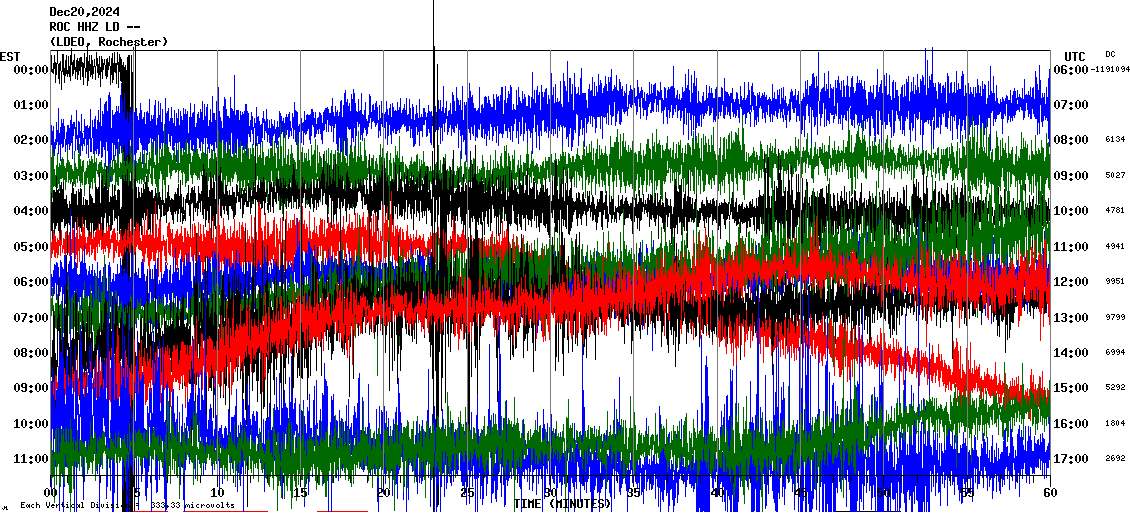Click the 06:00 UTC row label

point(1071,70)
